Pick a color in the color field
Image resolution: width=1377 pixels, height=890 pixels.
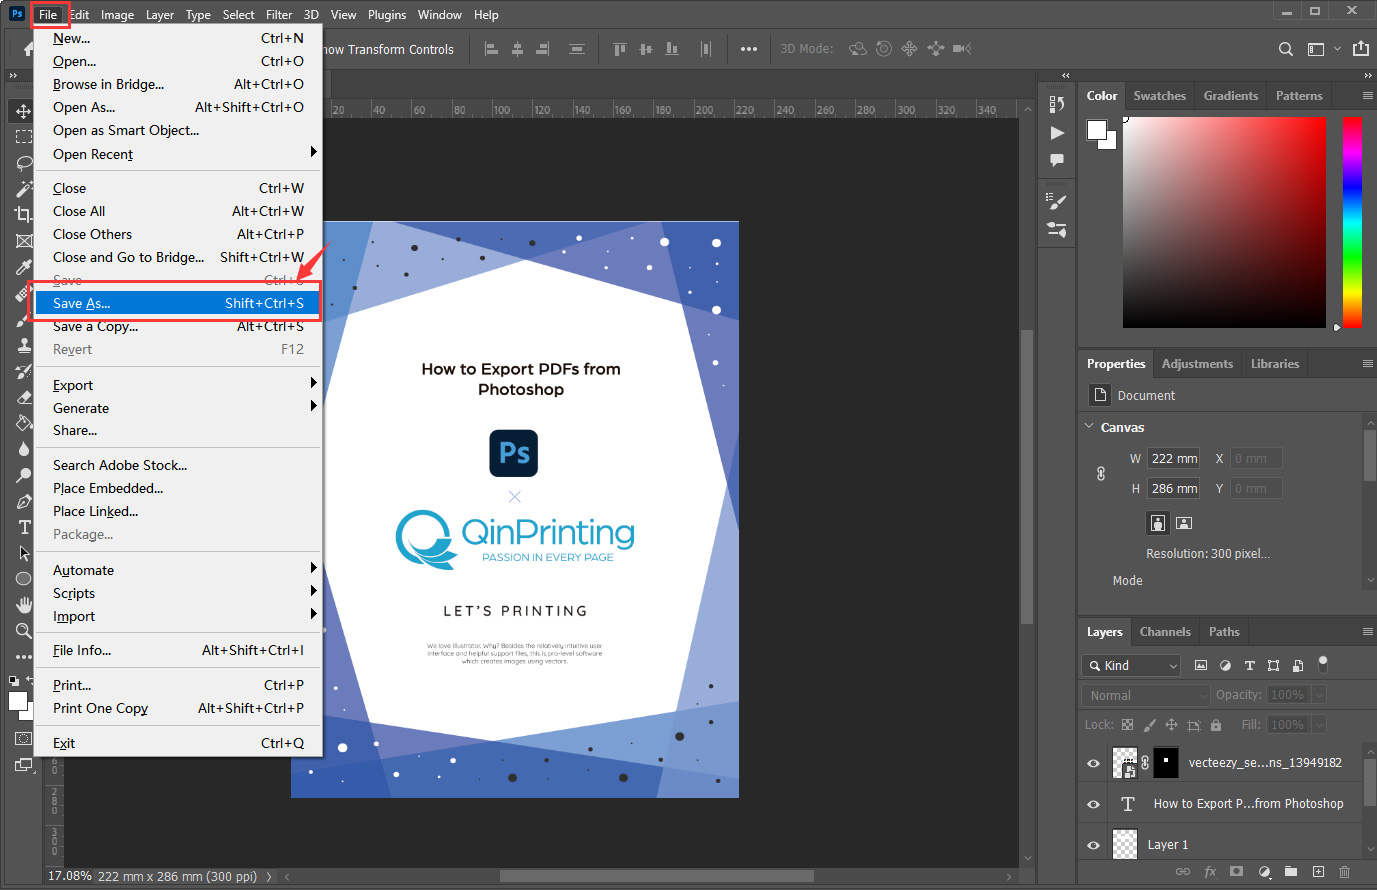pyautogui.click(x=1224, y=222)
